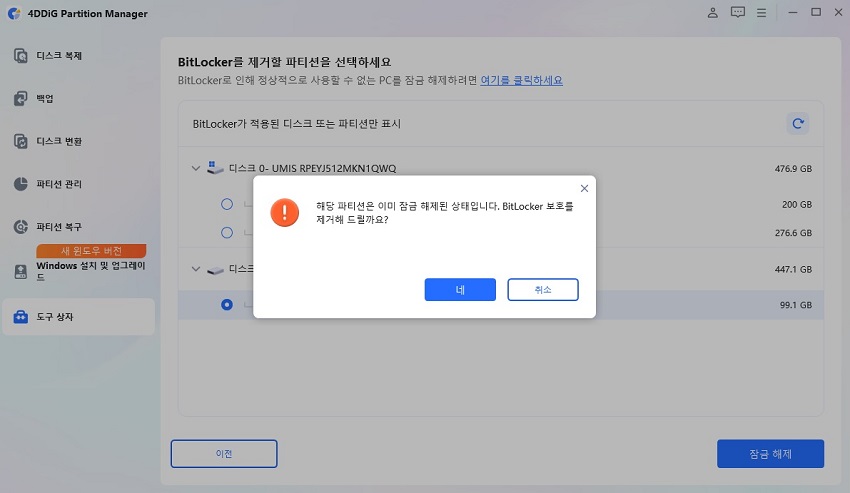This screenshot has width=850, height=493.
Task: Open 파티션 복구 from the sidebar
Action: 79,227
